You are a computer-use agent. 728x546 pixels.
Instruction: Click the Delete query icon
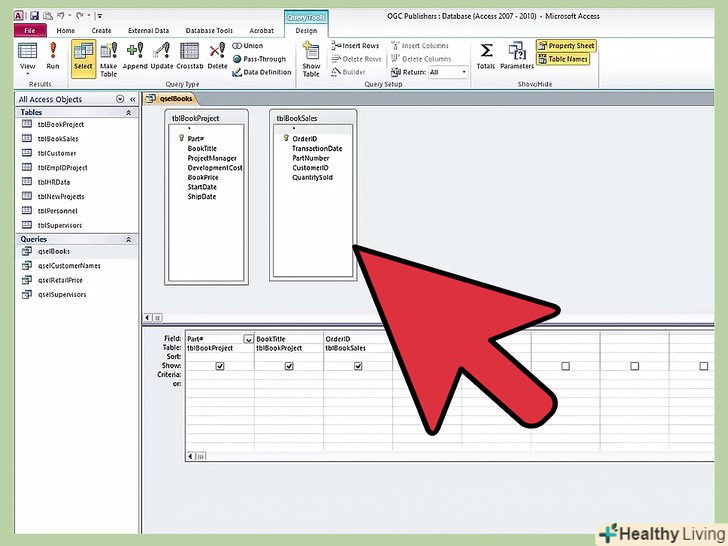pyautogui.click(x=217, y=51)
